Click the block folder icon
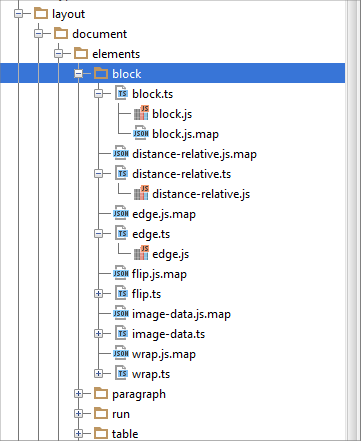The width and height of the screenshot is (361, 441). coord(101,74)
